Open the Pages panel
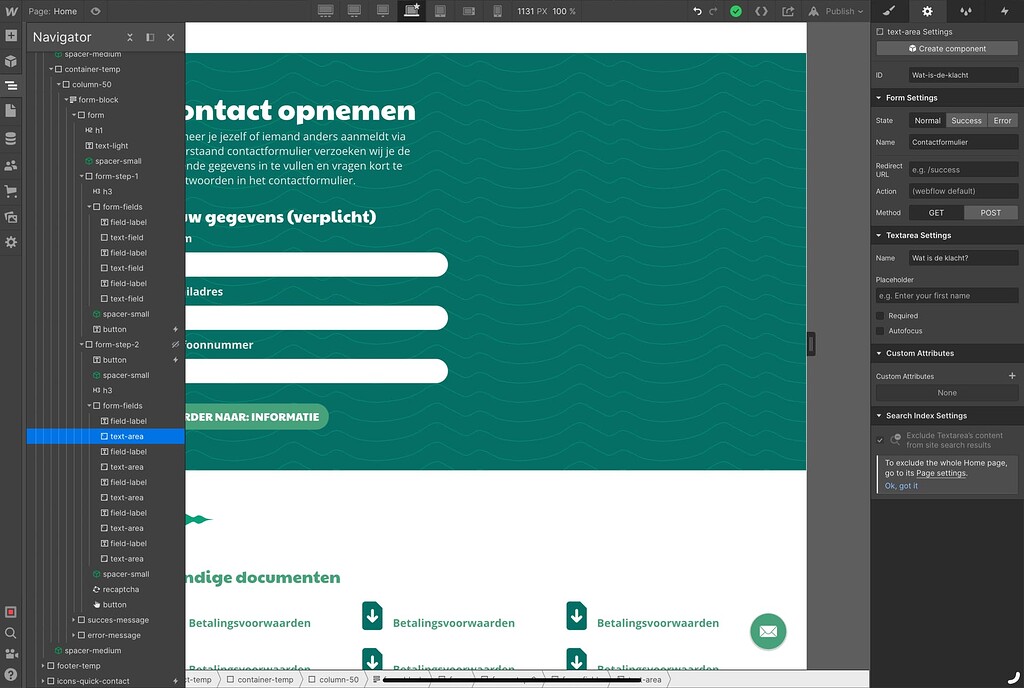The width and height of the screenshot is (1024, 688). [11, 112]
